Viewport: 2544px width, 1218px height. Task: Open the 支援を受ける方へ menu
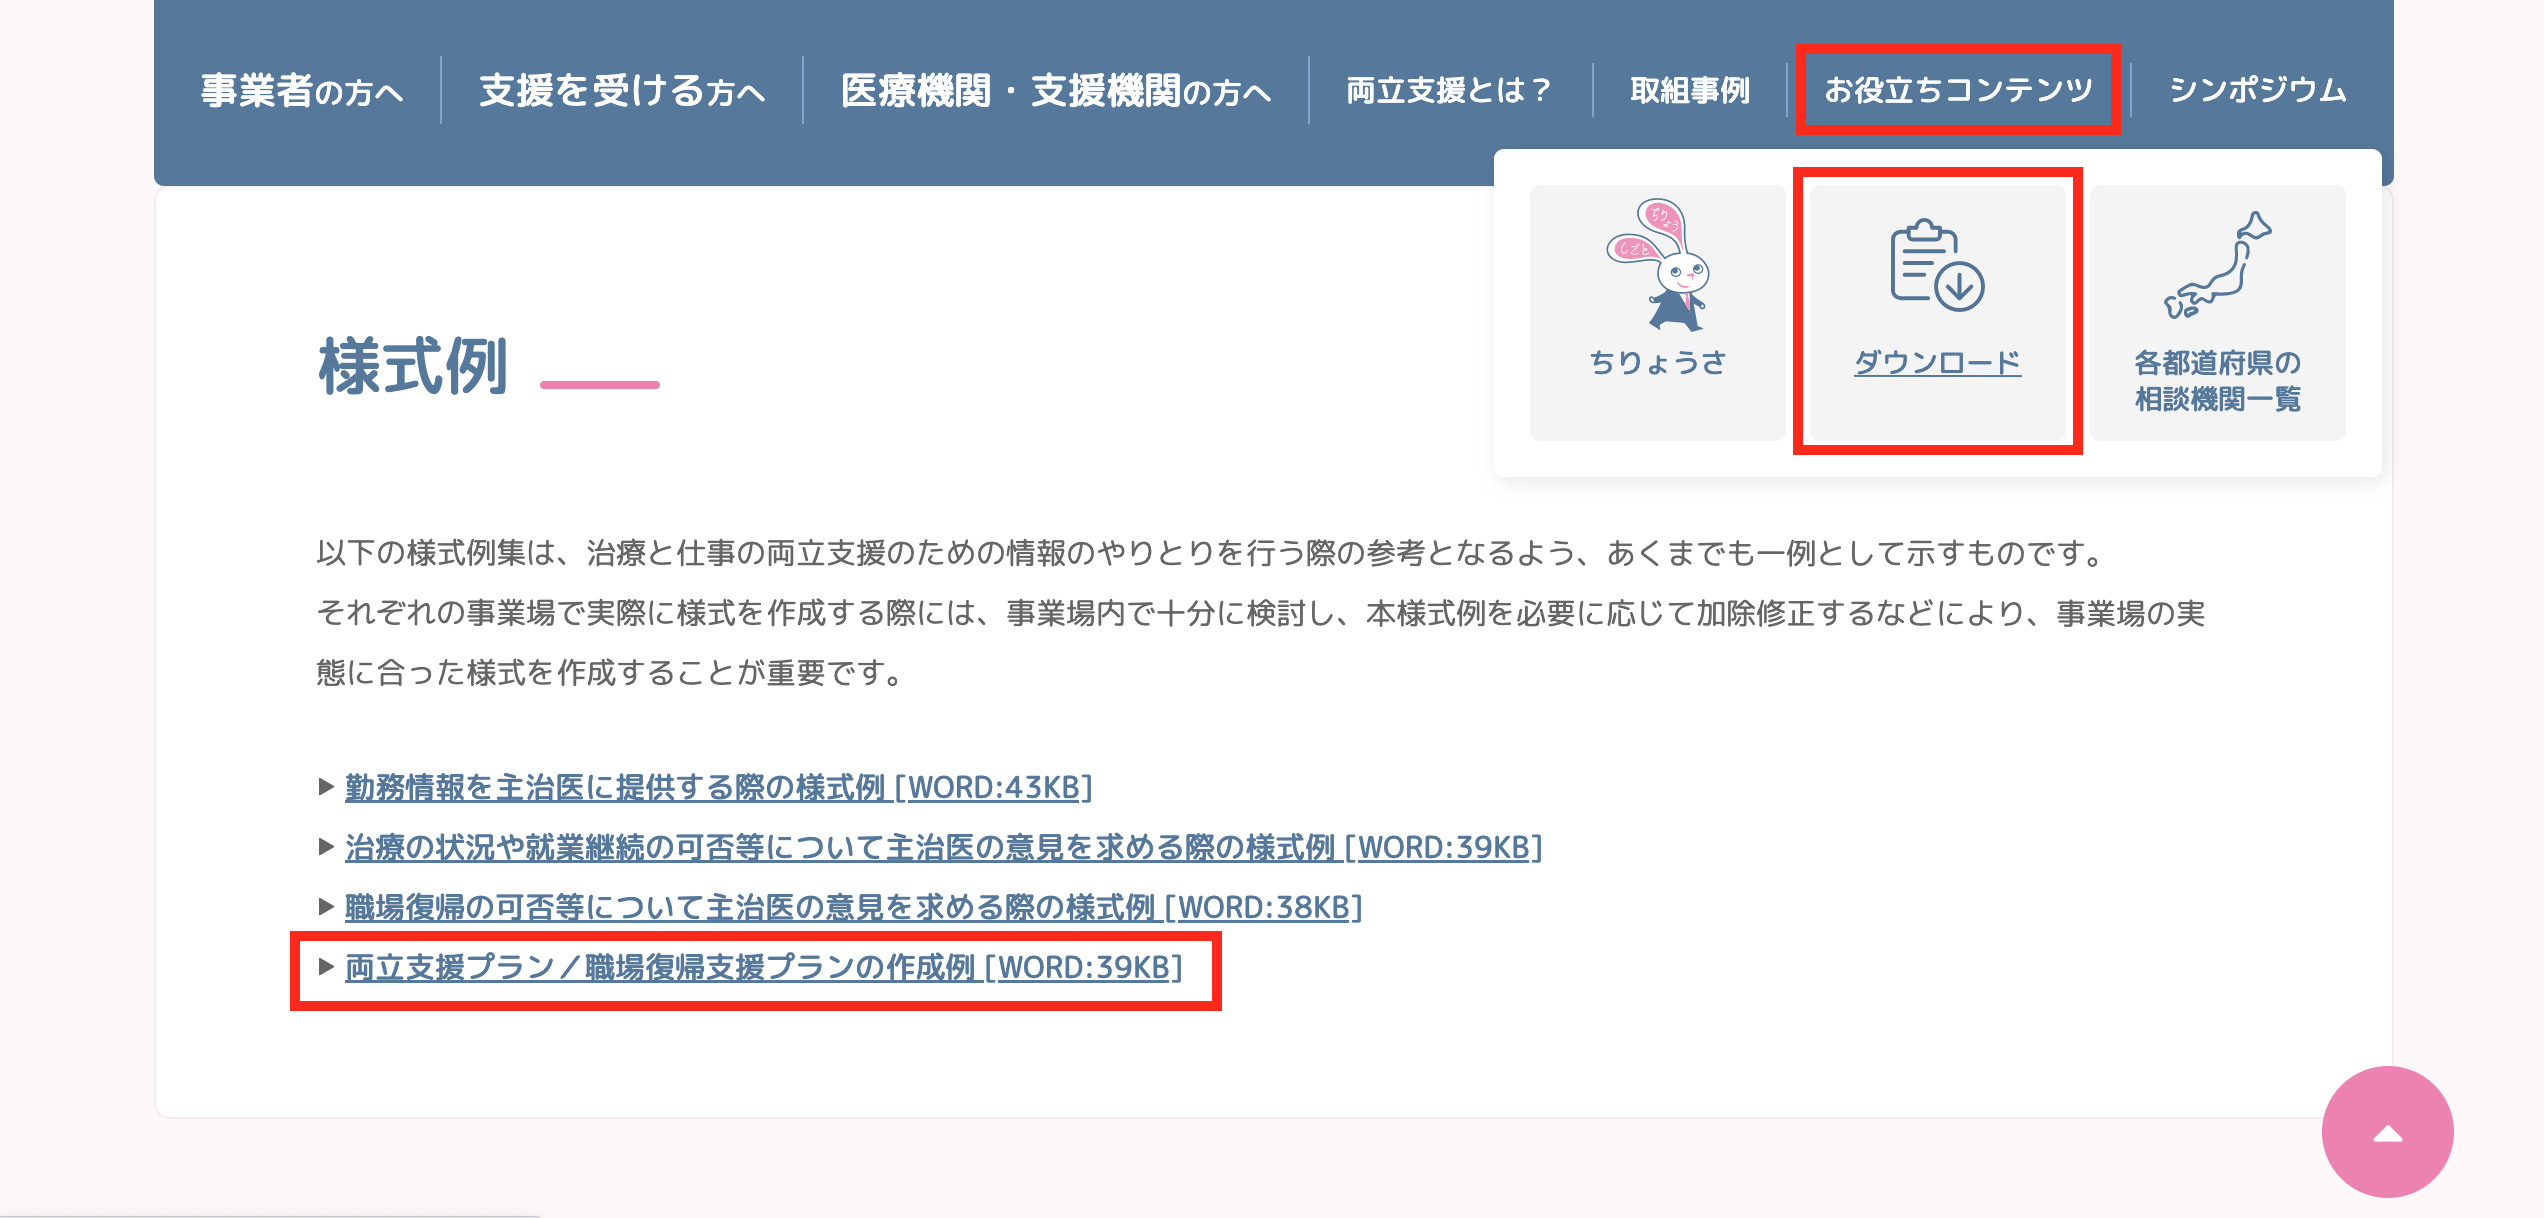pos(622,90)
